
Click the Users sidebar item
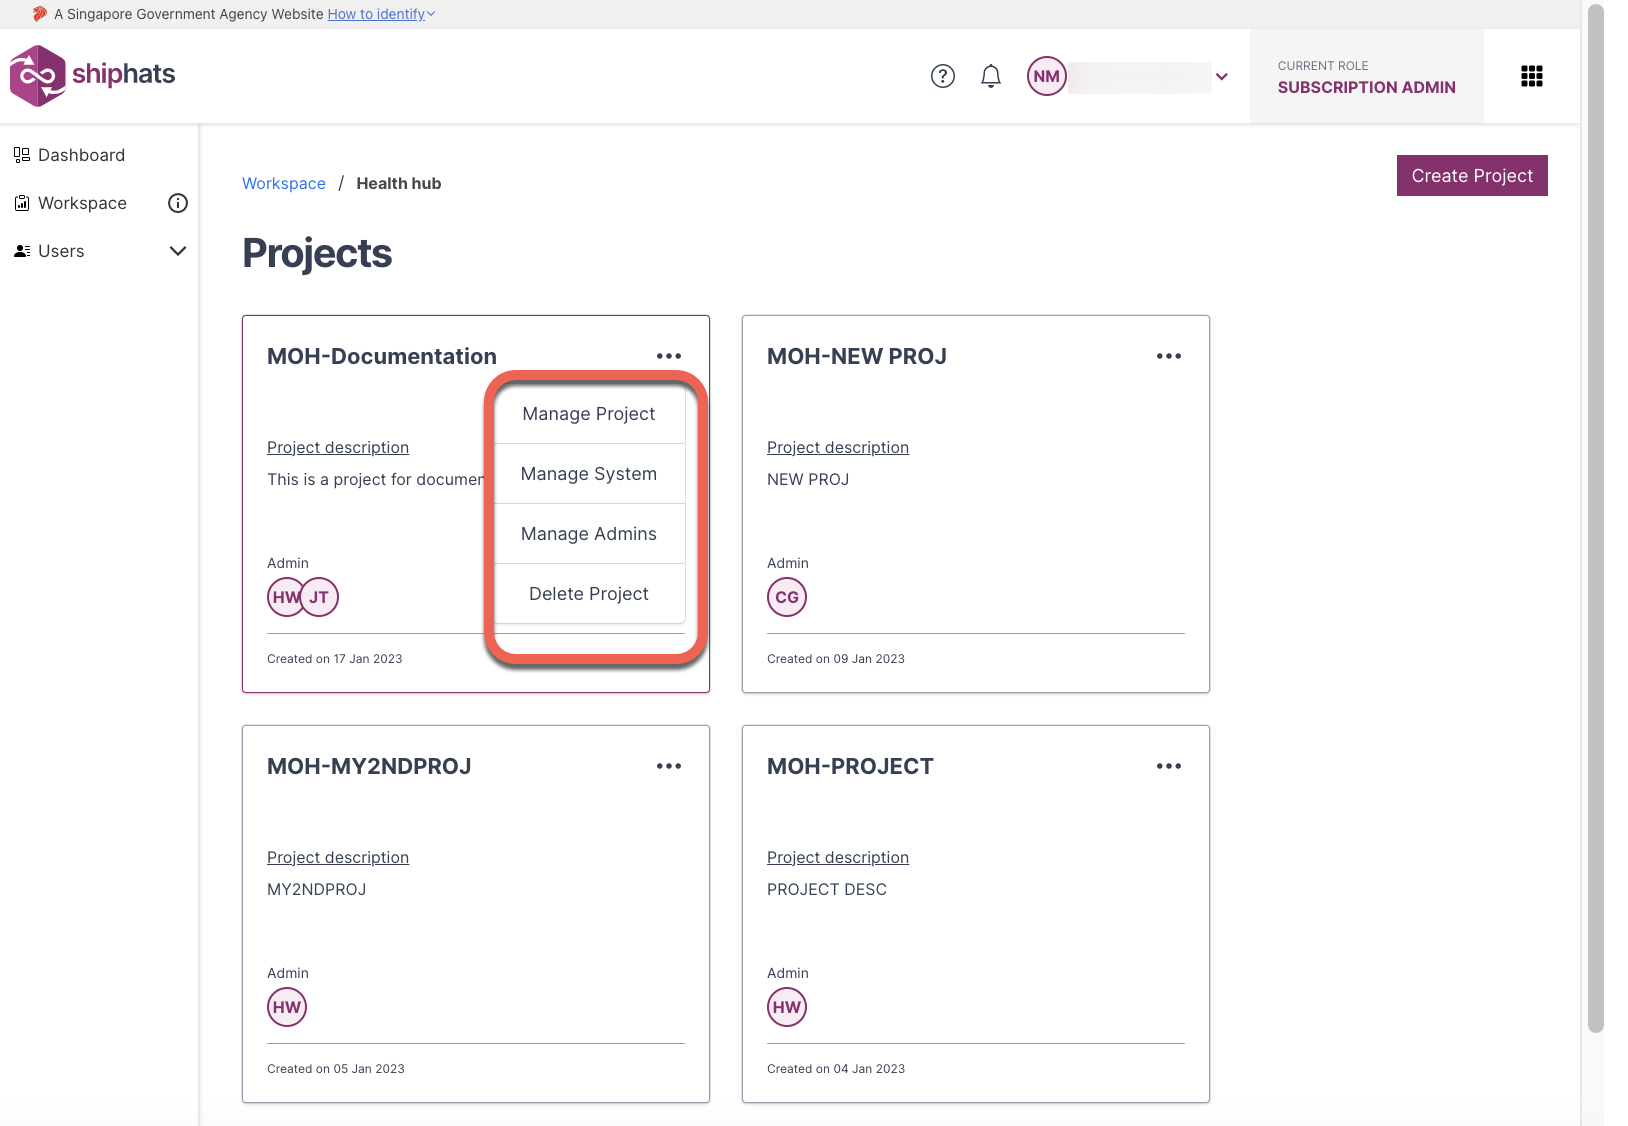(61, 251)
